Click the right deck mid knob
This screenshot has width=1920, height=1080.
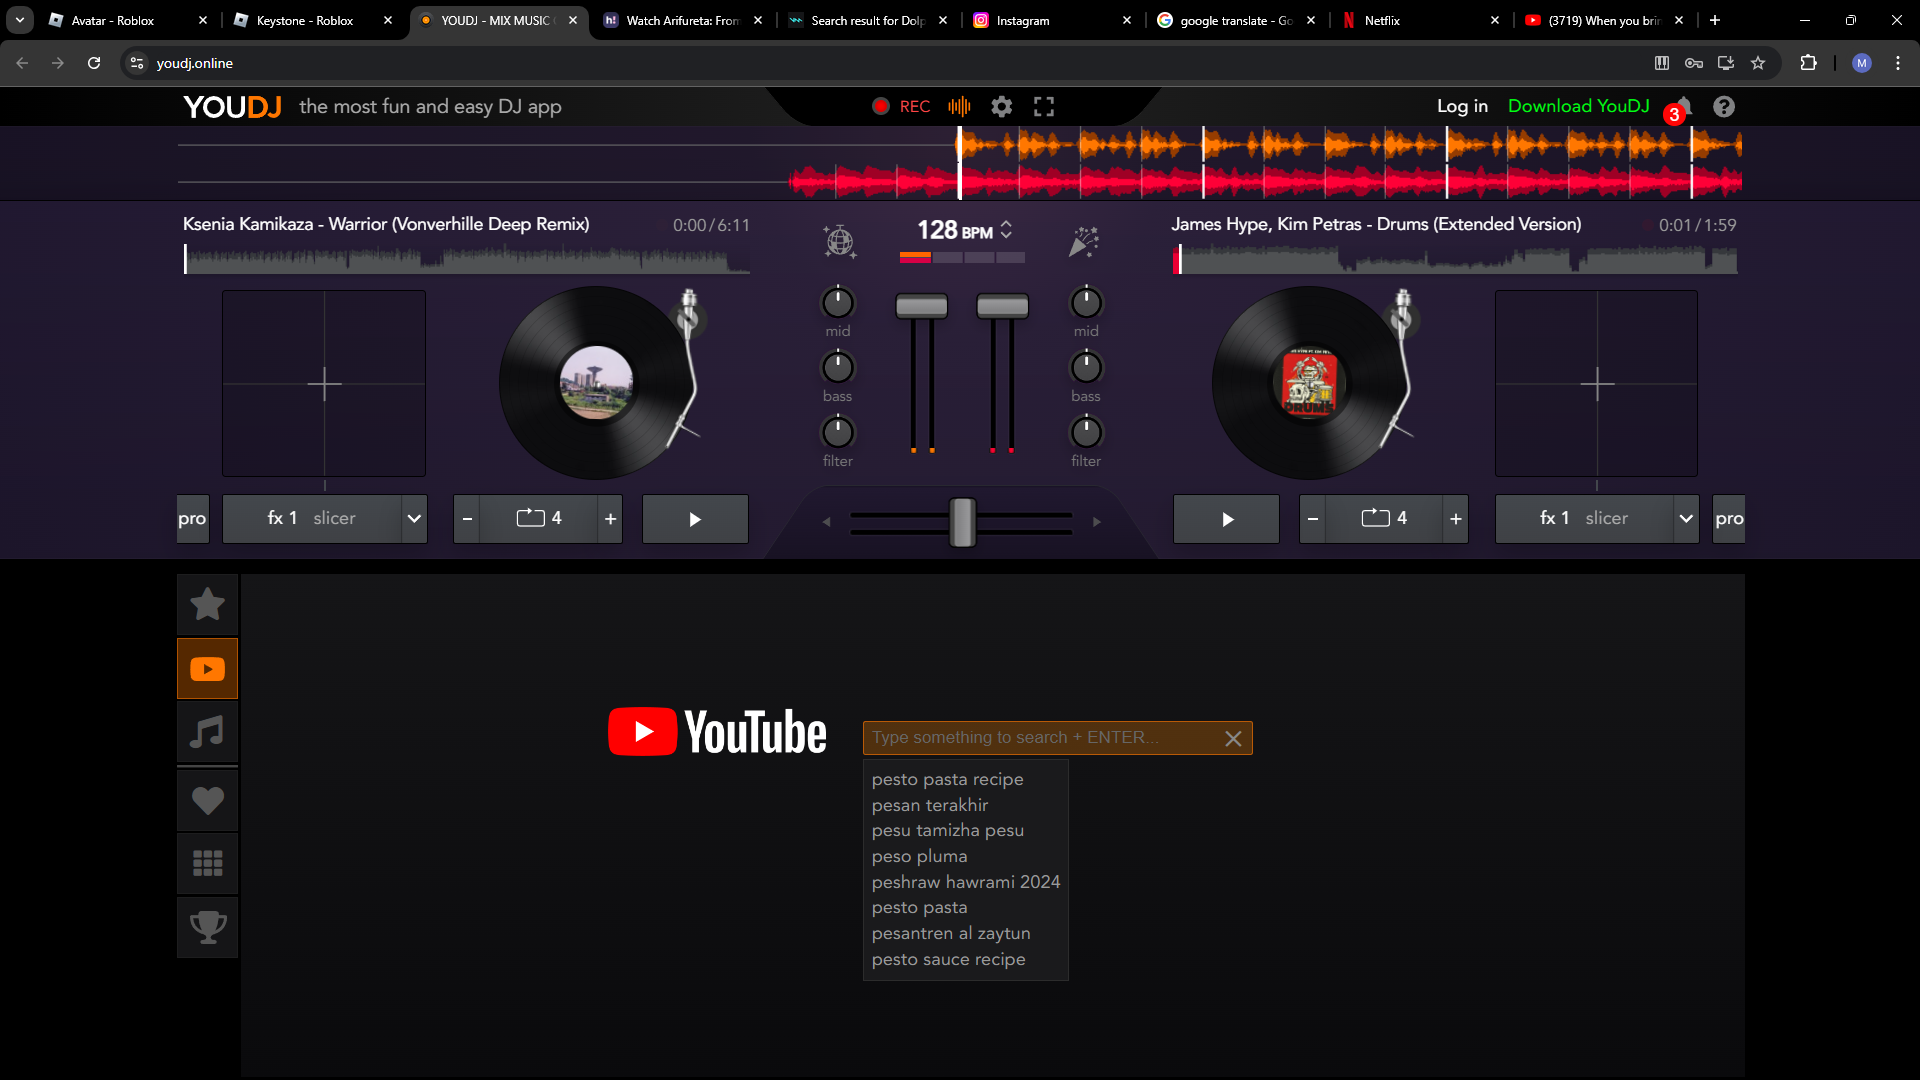click(1086, 302)
